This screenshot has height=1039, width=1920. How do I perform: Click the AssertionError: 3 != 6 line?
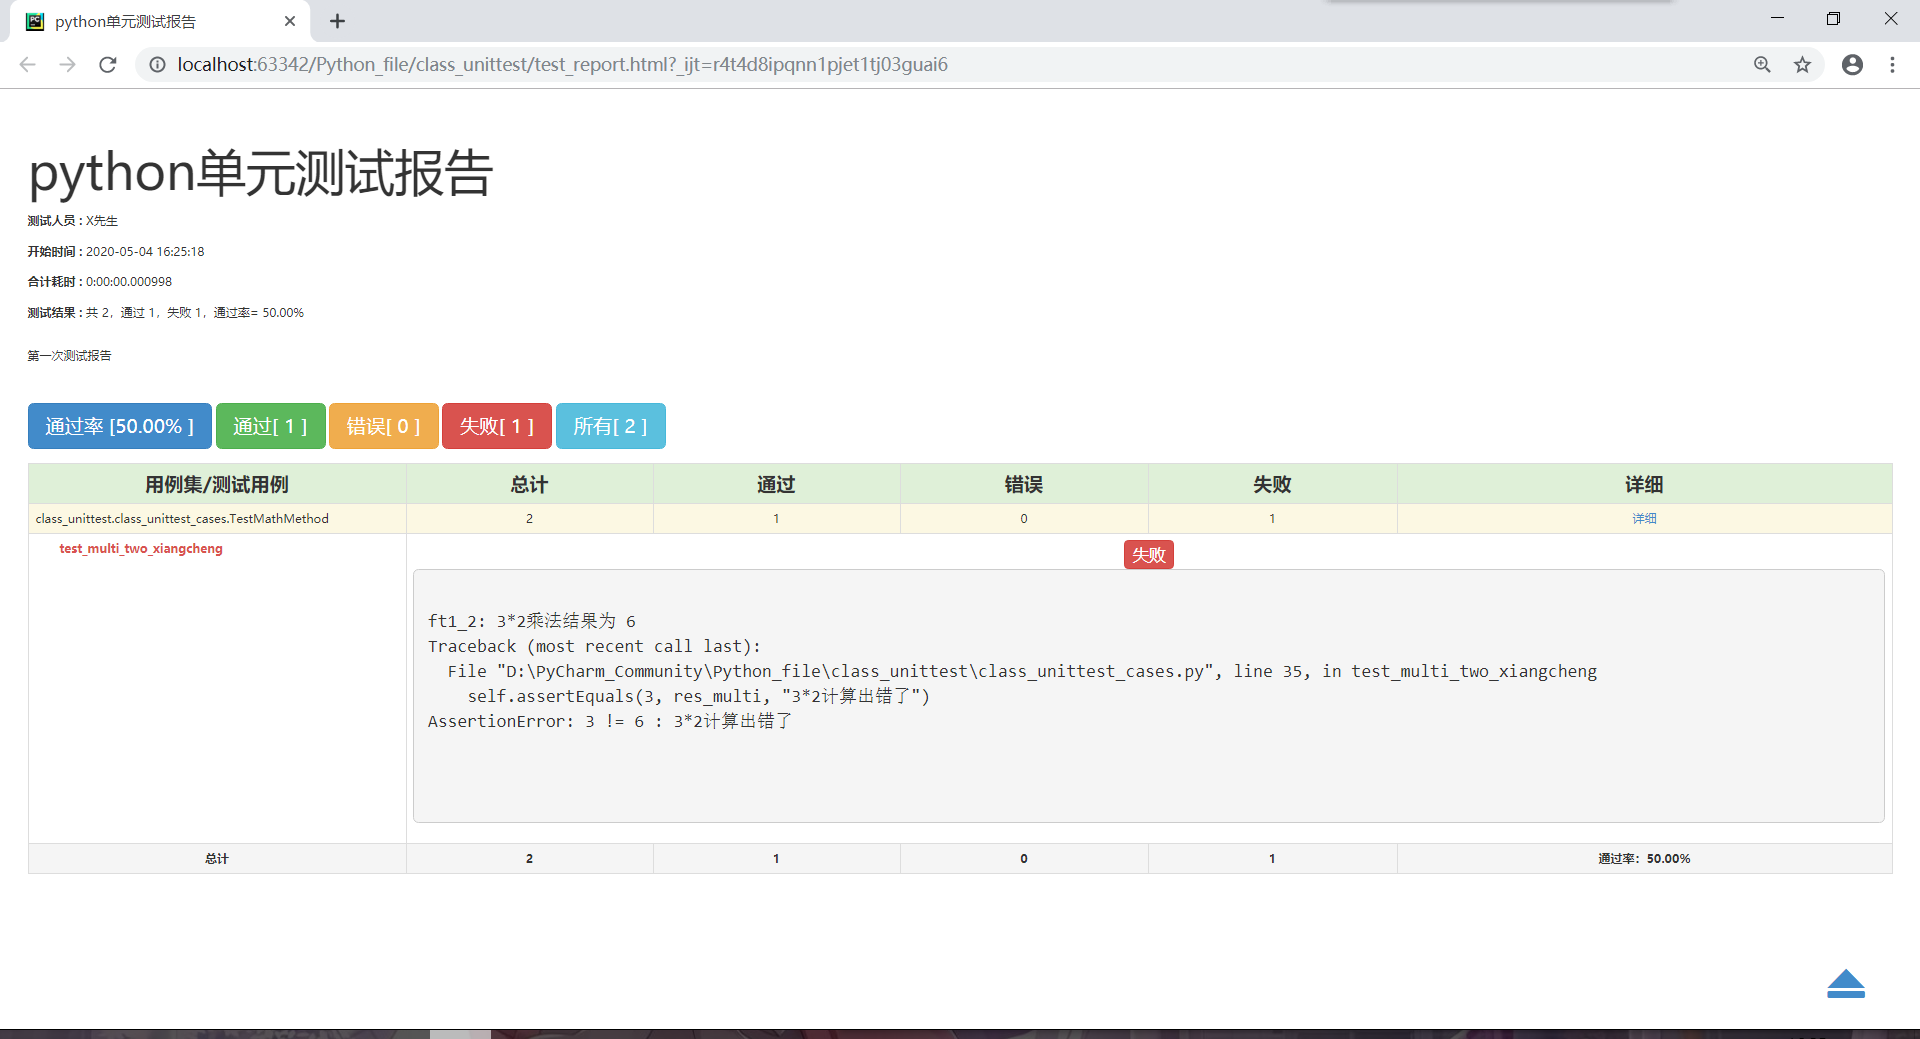point(610,722)
